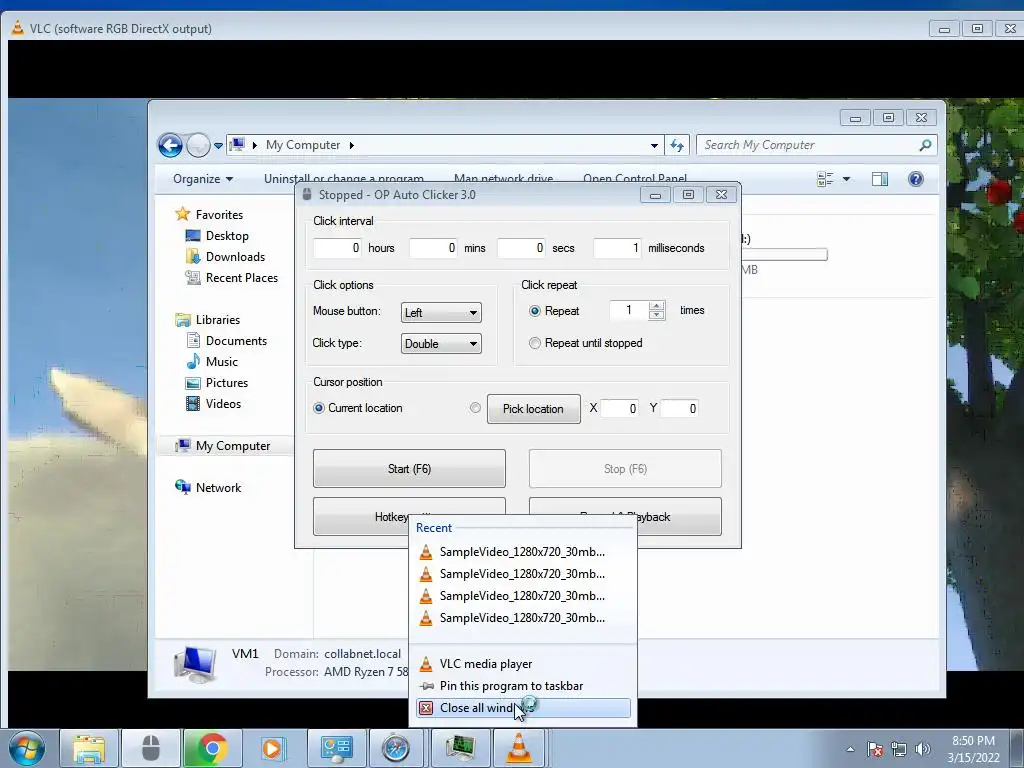The height and width of the screenshot is (768, 1024).
Task: Open the system monitor taskbar icon
Action: point(460,748)
